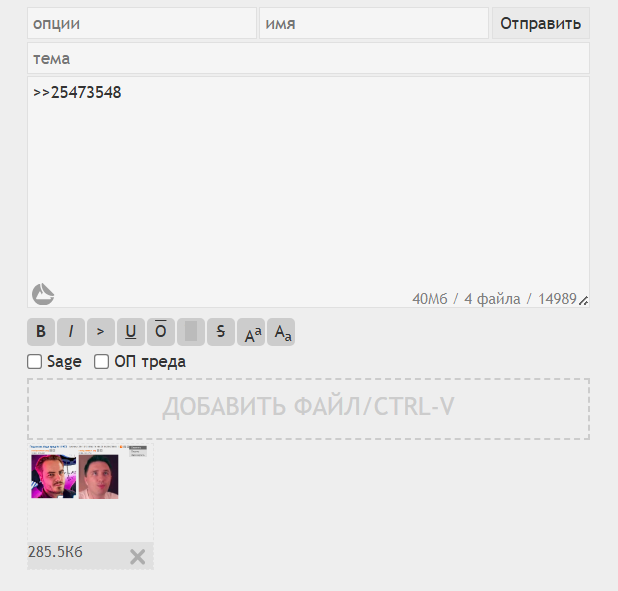Enable the ОП треда checkbox
The height and width of the screenshot is (591, 618).
coord(101,362)
